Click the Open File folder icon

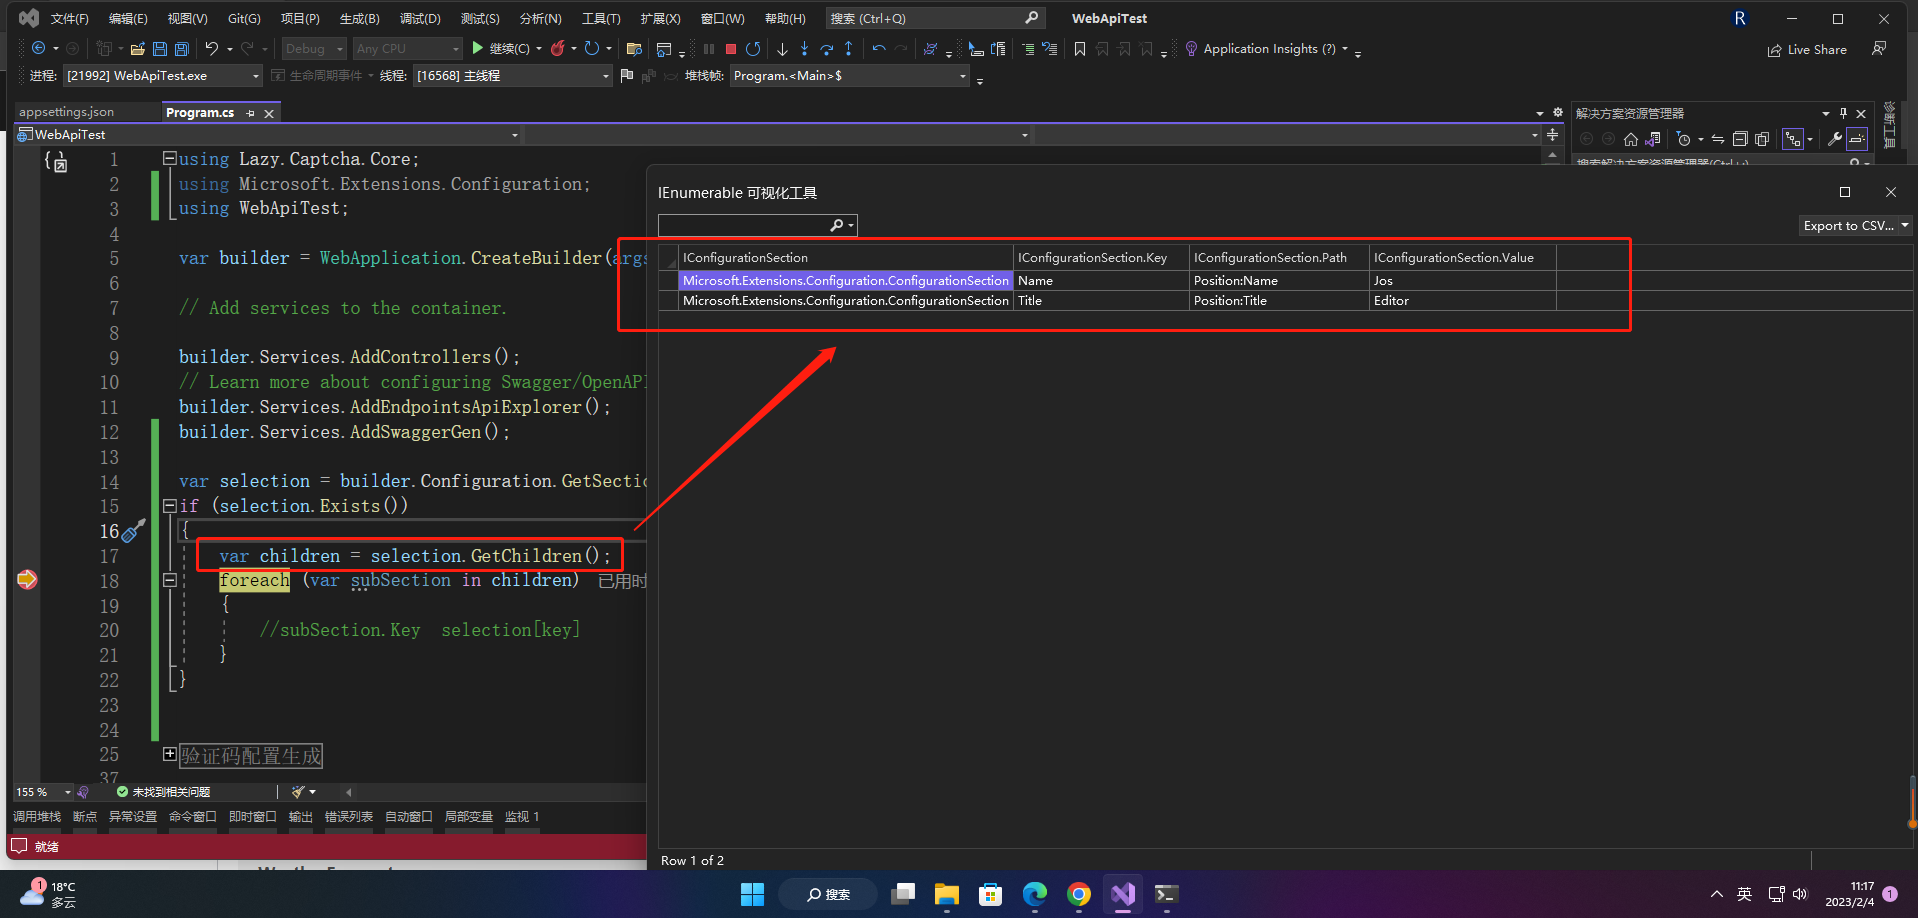[138, 48]
